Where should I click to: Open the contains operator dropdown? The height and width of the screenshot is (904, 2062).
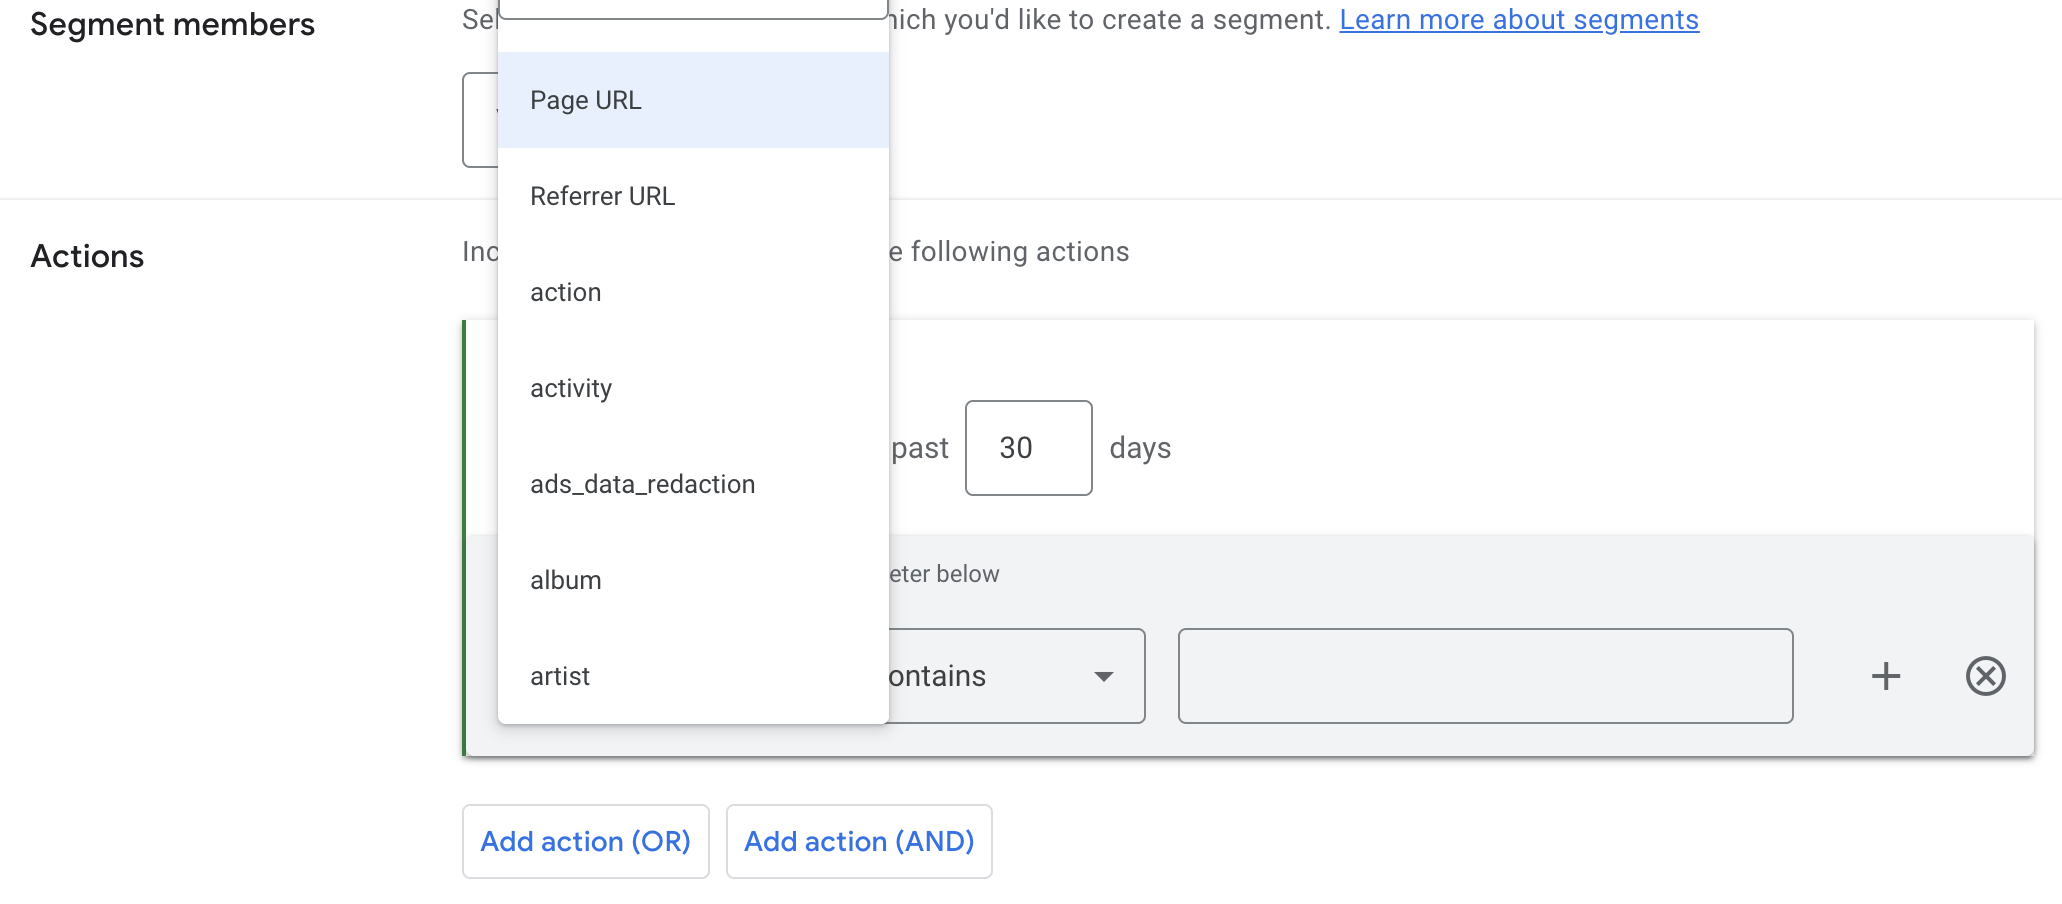coord(1016,676)
